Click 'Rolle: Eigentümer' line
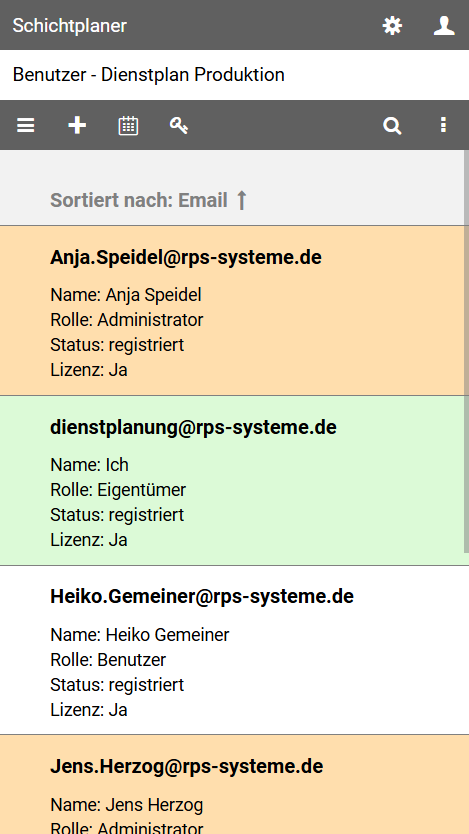This screenshot has width=469, height=834. [118, 490]
